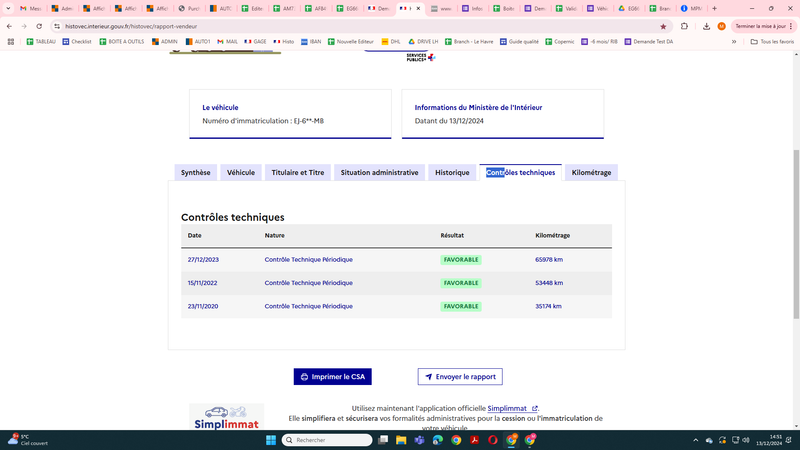800x450 pixels.
Task: Click the page vertical scrollbar
Action: pos(796,235)
